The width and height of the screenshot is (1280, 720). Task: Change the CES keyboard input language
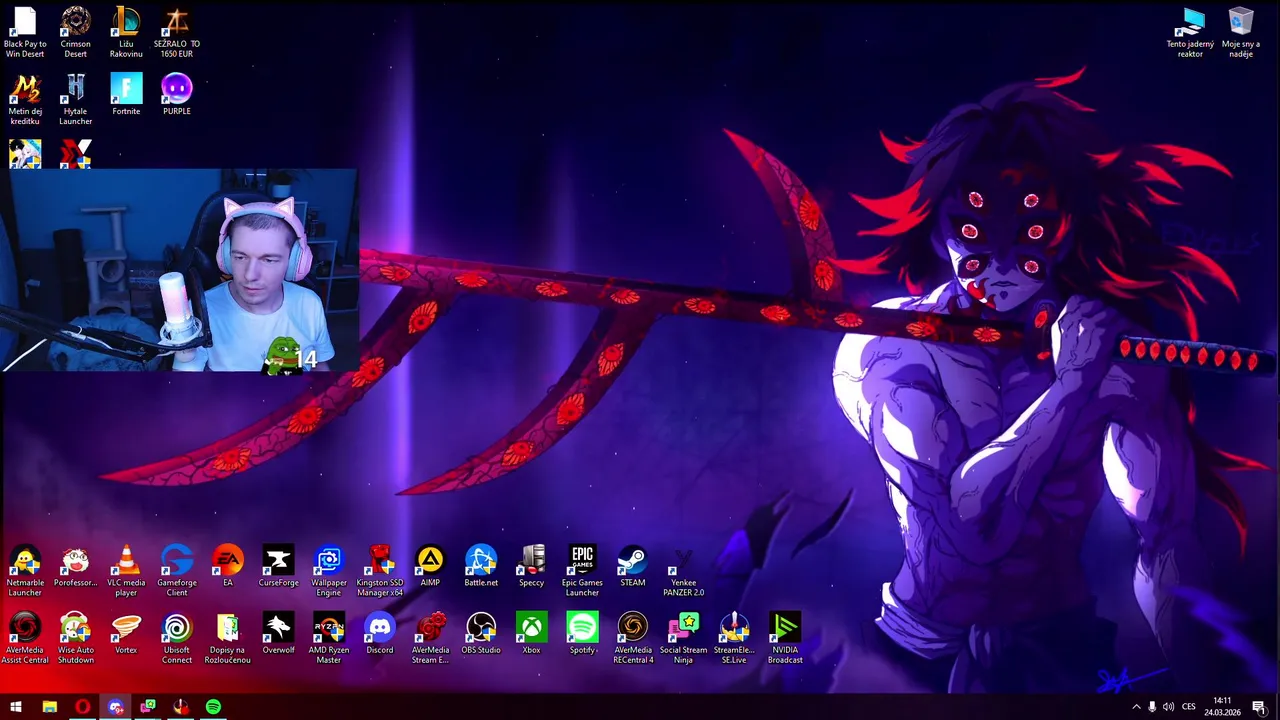coord(1189,707)
